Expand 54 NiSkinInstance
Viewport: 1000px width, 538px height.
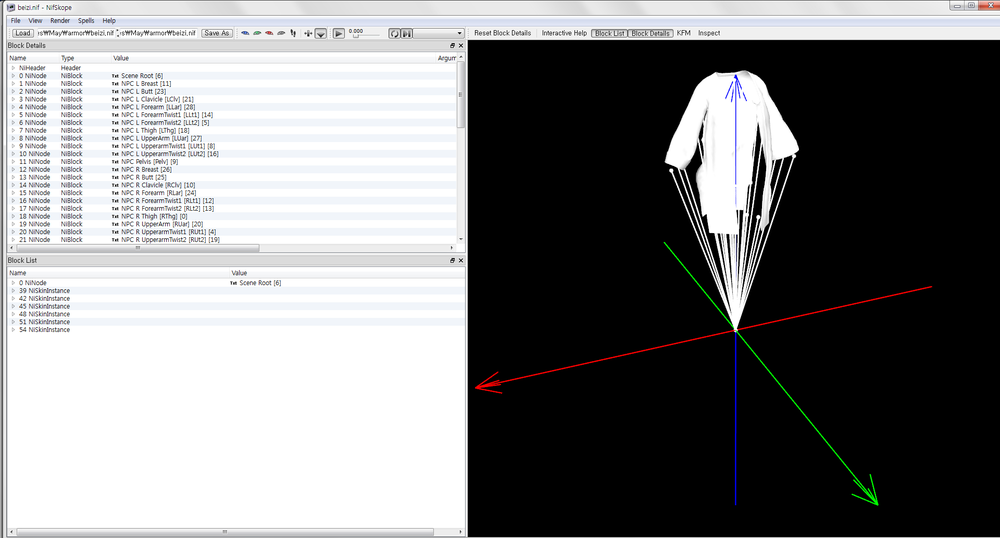[x=13, y=330]
